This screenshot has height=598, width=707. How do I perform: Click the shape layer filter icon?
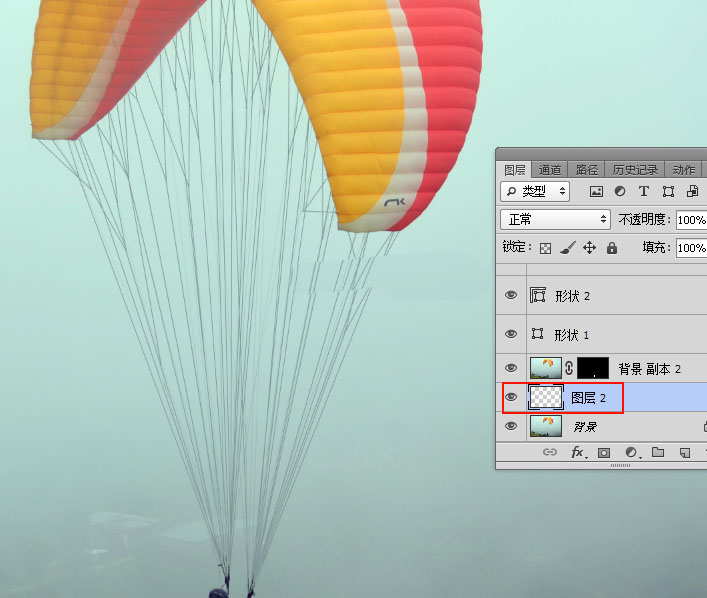pyautogui.click(x=667, y=191)
